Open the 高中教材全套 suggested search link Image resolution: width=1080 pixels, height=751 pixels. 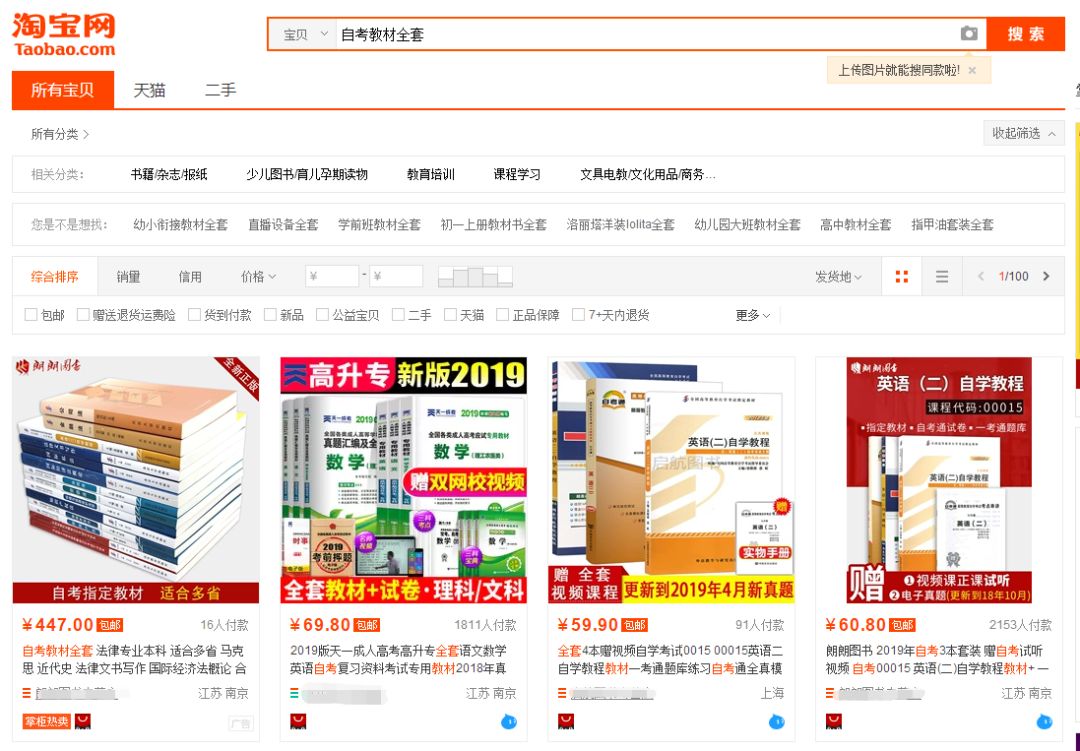click(x=855, y=225)
